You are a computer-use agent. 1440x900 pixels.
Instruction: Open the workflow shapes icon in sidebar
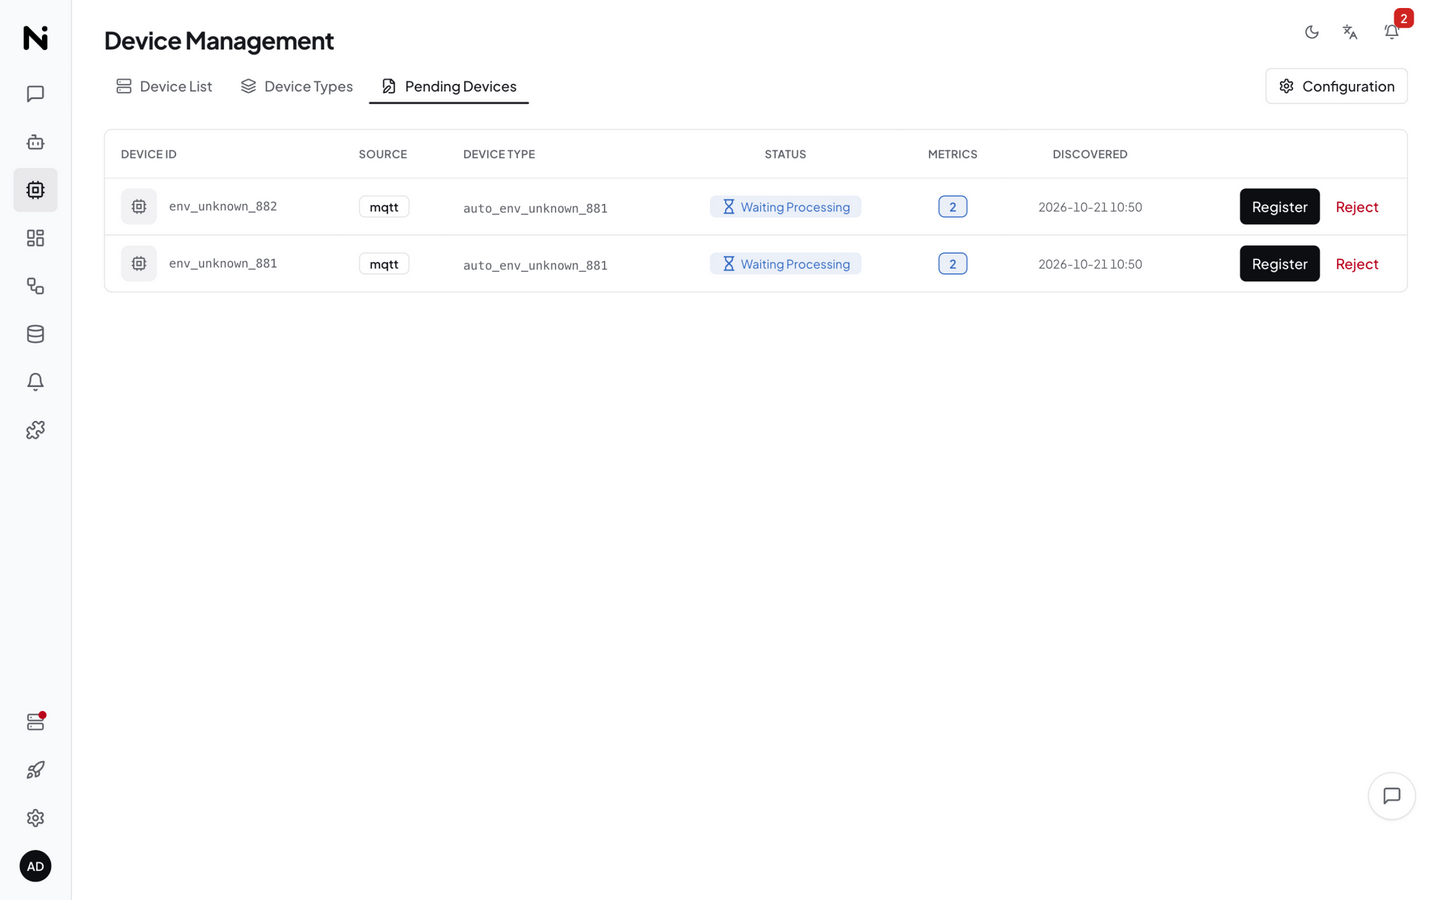[x=35, y=286]
